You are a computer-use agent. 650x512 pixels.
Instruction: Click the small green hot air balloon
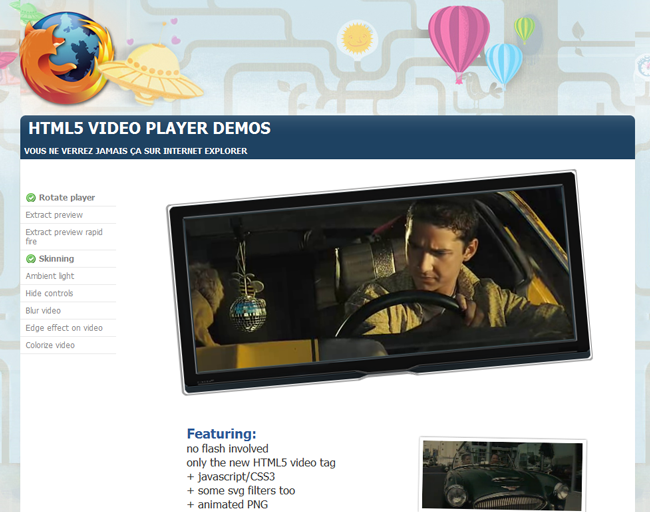(524, 27)
